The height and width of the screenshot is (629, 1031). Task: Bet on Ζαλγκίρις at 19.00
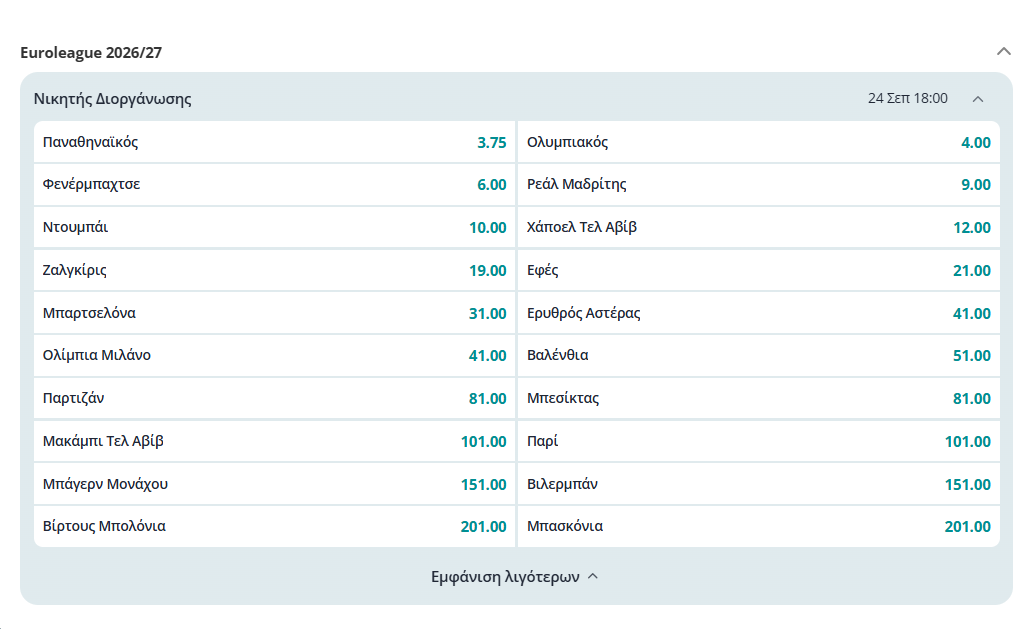click(x=275, y=270)
